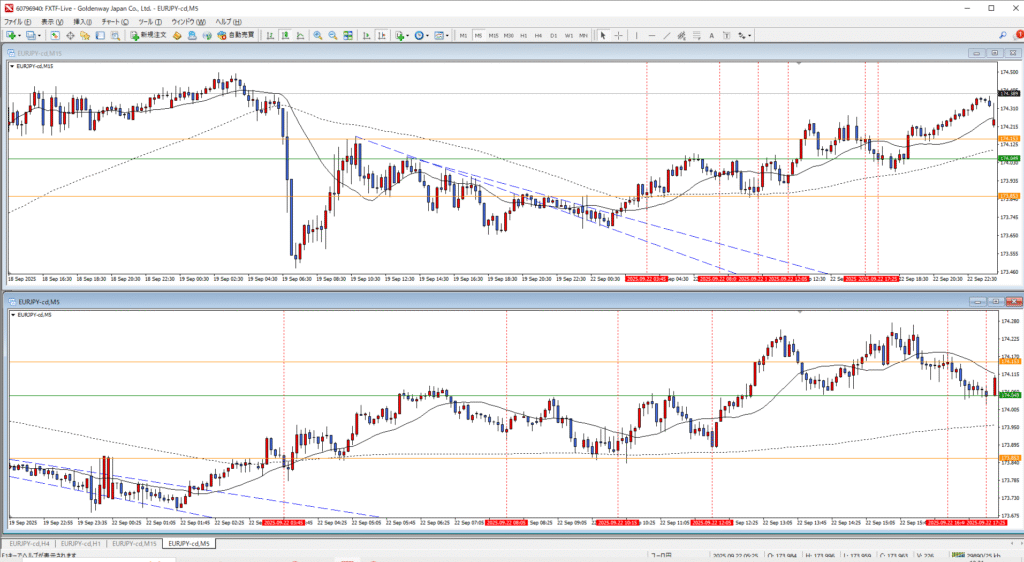The height and width of the screenshot is (562, 1024).
Task: Toggle the Terminal window icon
Action: tap(100, 35)
